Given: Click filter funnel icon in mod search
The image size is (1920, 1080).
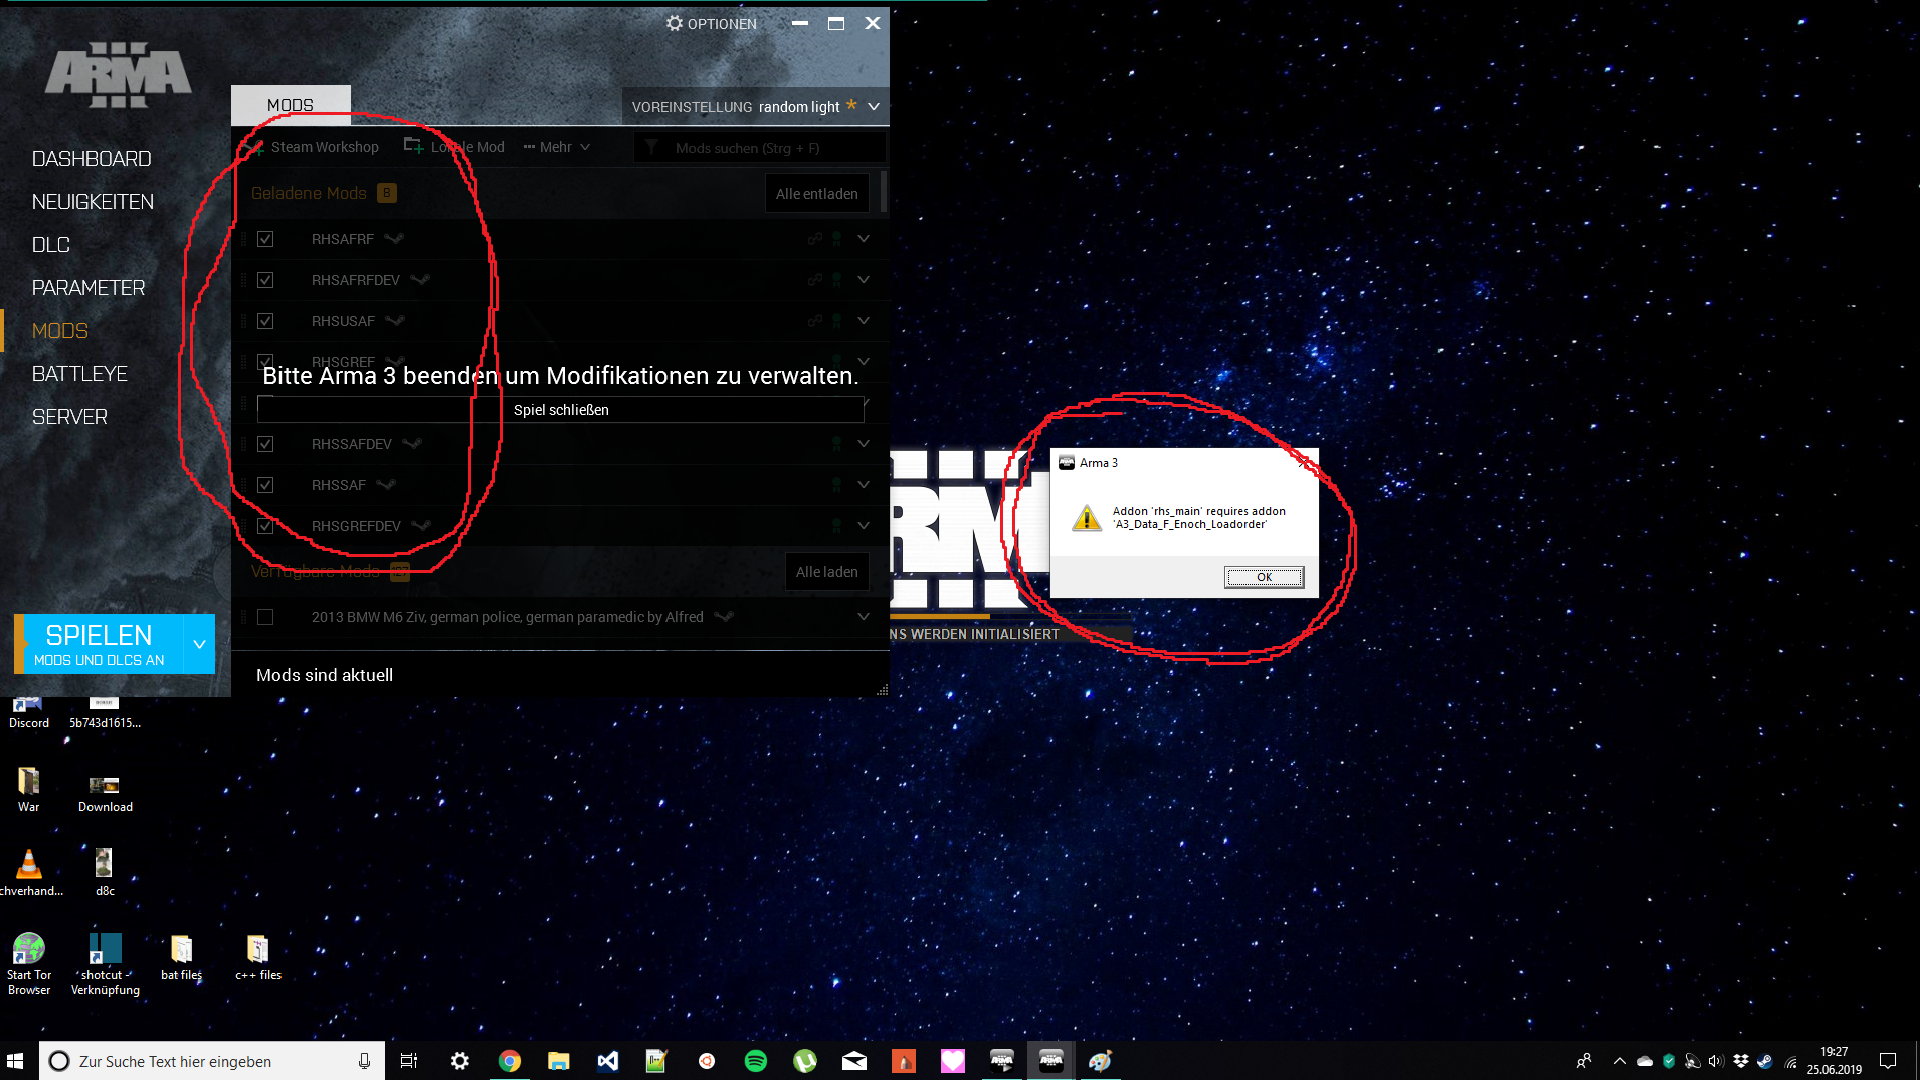Looking at the screenshot, I should [x=651, y=148].
